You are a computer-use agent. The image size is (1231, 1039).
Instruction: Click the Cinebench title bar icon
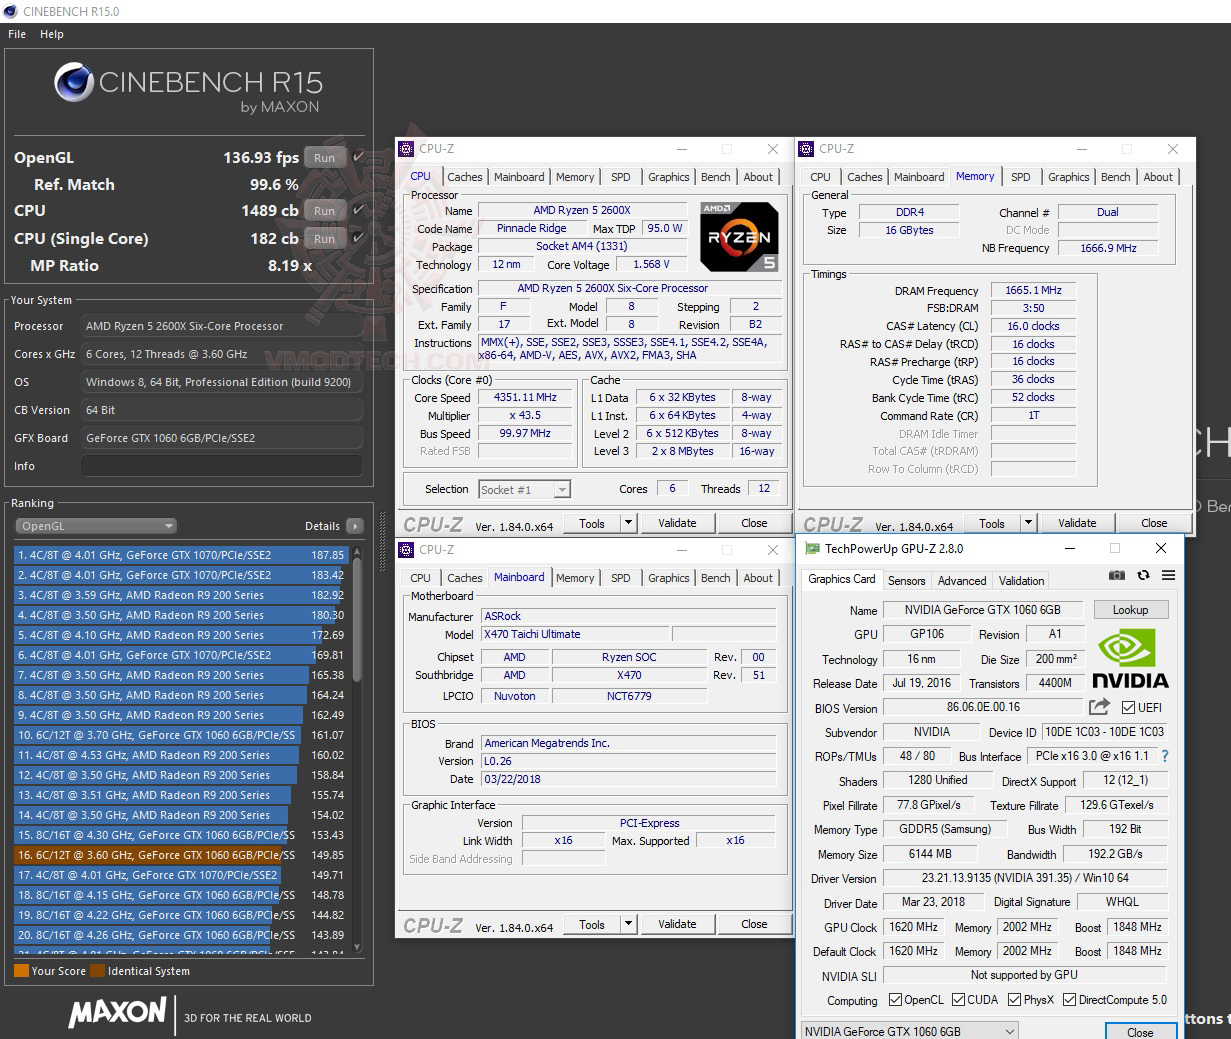click(x=10, y=11)
